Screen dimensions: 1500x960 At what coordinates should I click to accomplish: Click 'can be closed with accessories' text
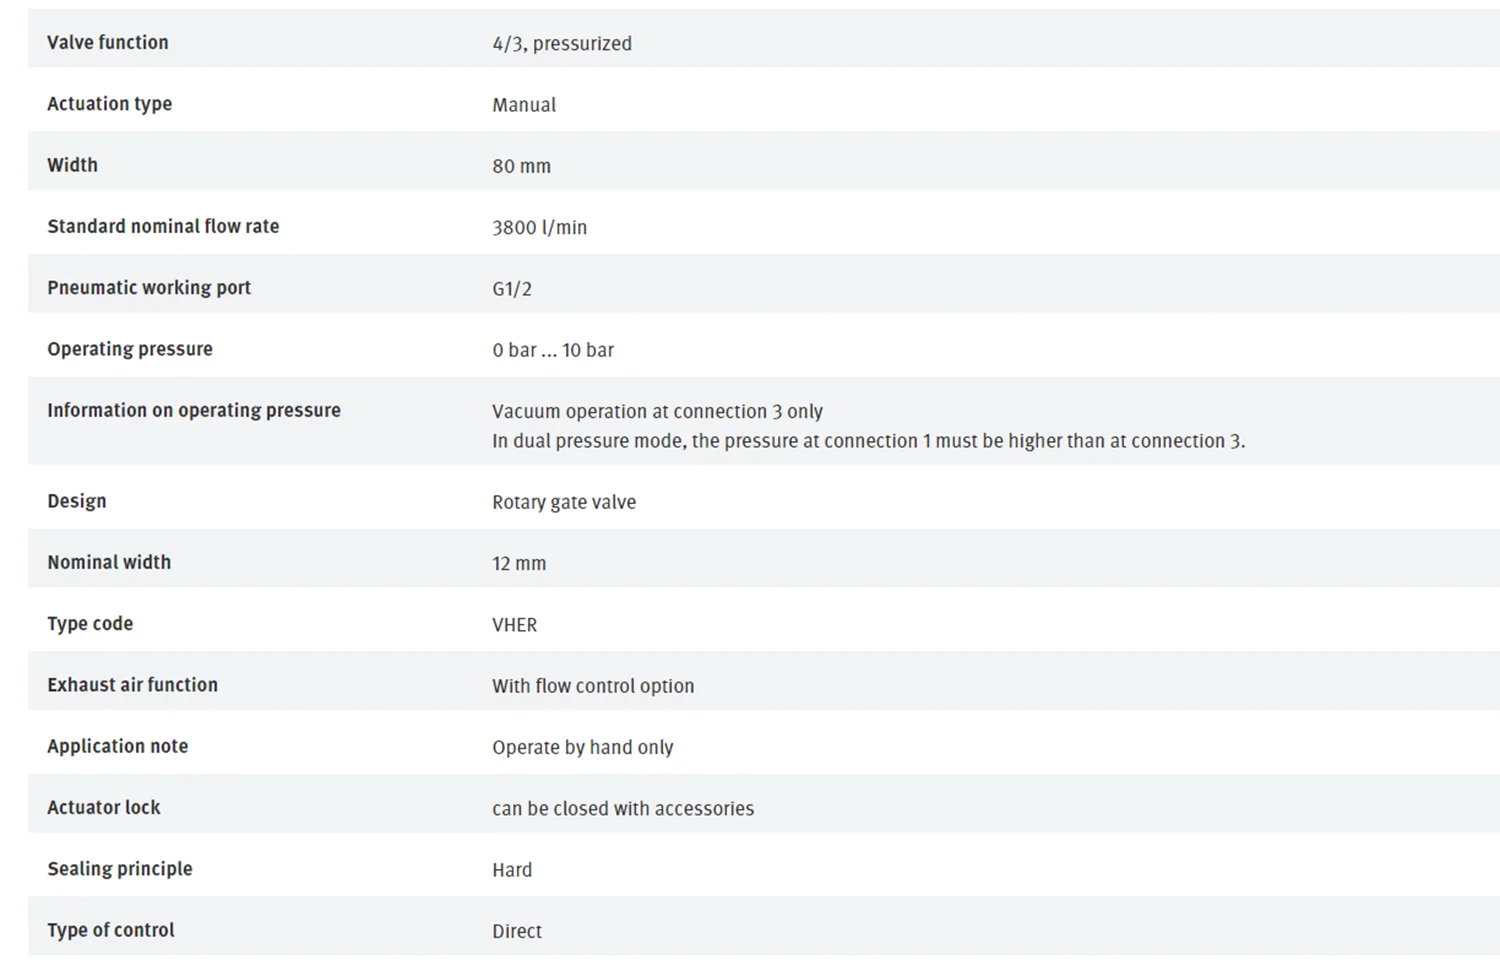click(x=623, y=808)
